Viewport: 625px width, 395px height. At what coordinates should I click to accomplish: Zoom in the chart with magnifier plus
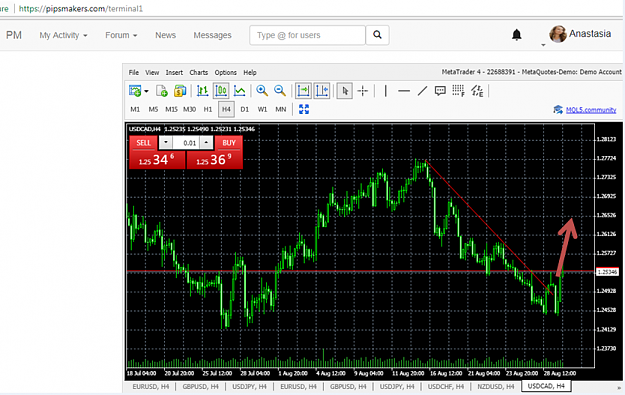click(262, 91)
